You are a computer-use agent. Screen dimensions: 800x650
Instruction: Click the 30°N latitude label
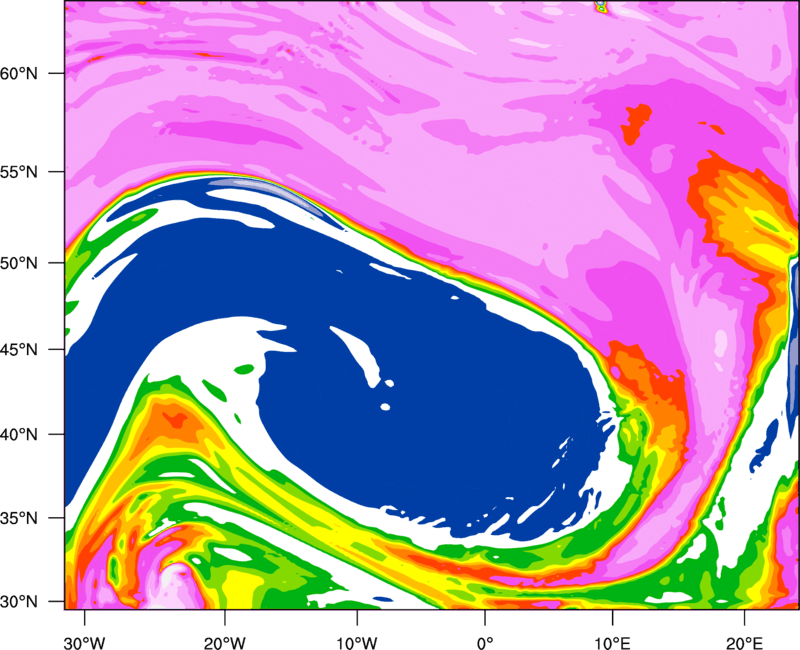point(19,602)
